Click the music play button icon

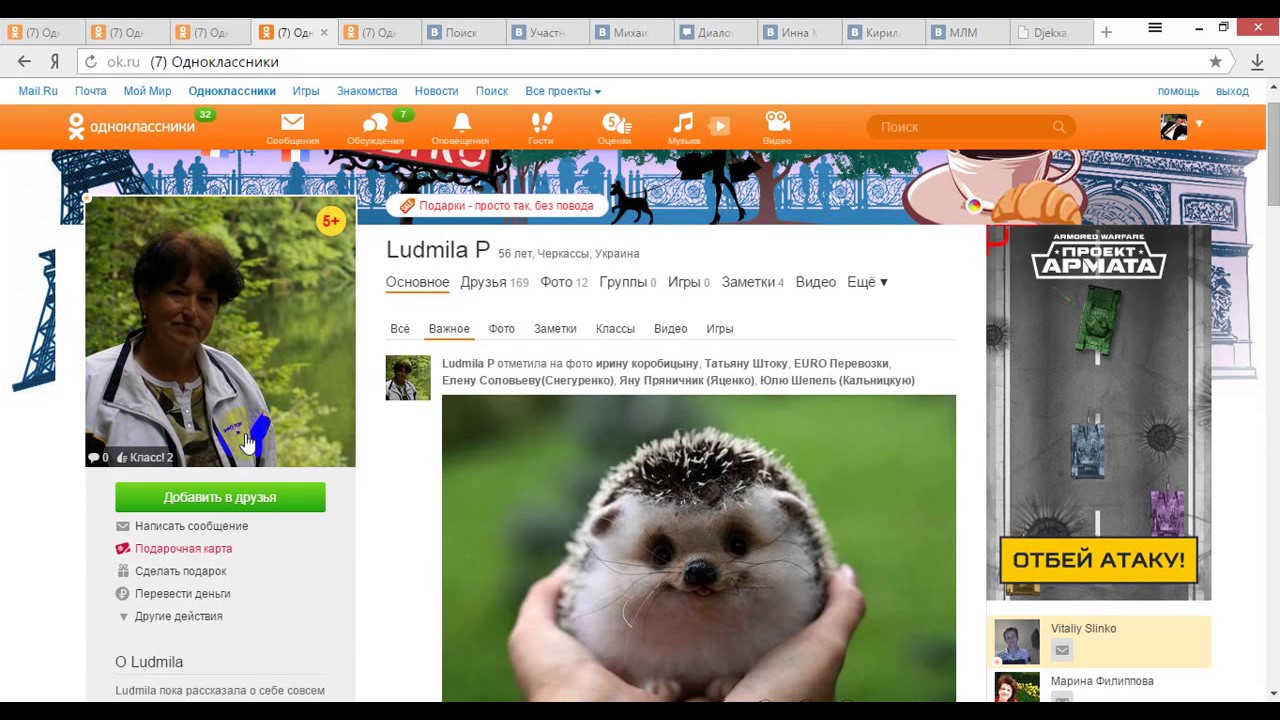tap(719, 125)
